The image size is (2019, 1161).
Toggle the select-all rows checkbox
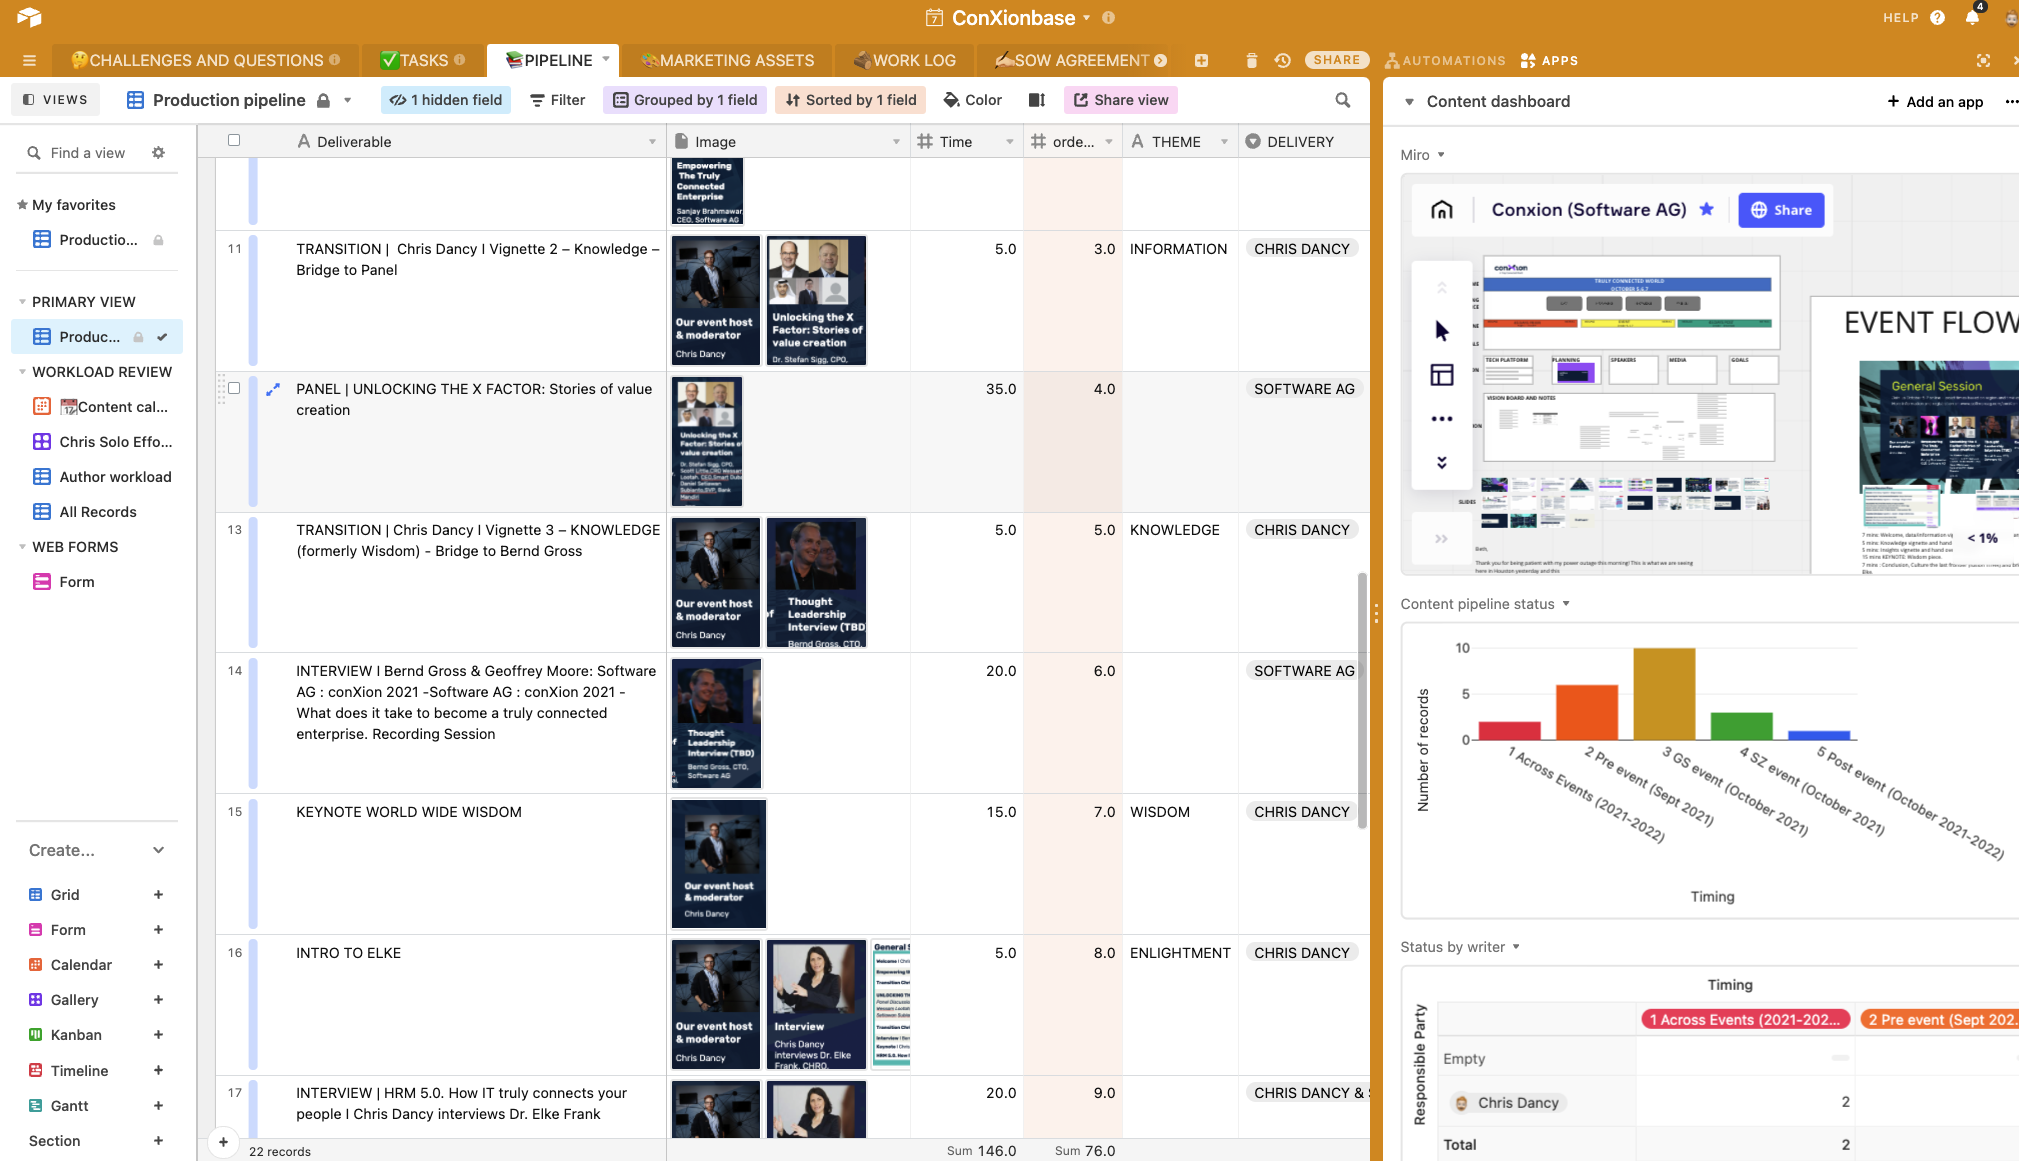pyautogui.click(x=234, y=140)
